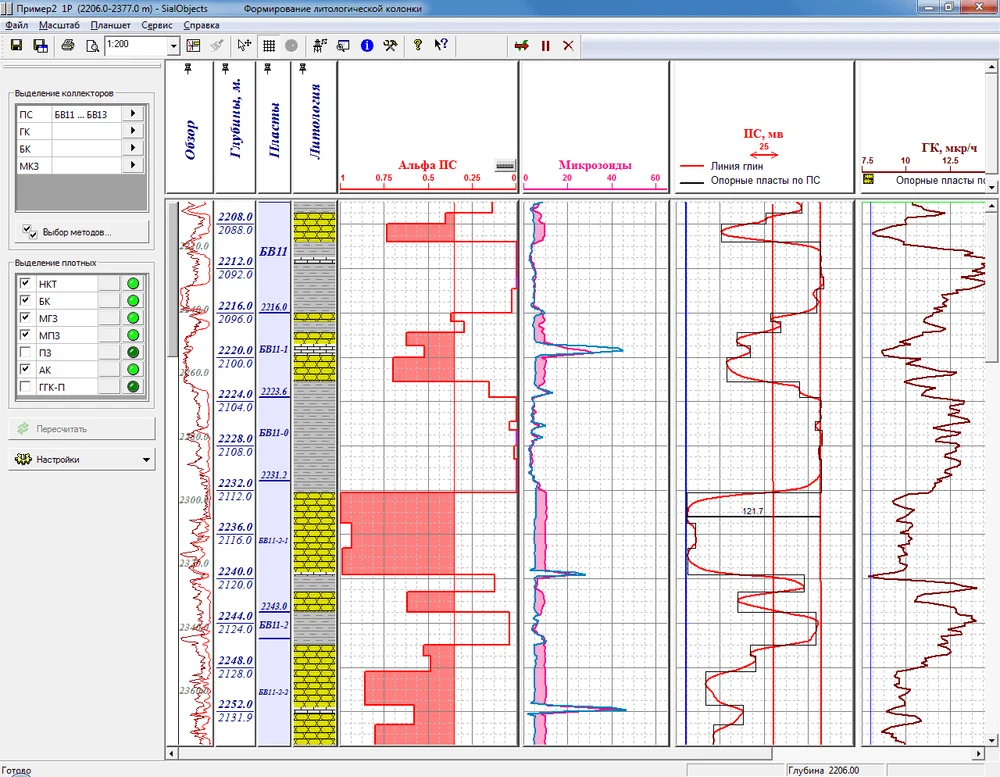Image resolution: width=1000 pixels, height=777 pixels.
Task: Click the green indicator next to БК
Action: (x=131, y=301)
